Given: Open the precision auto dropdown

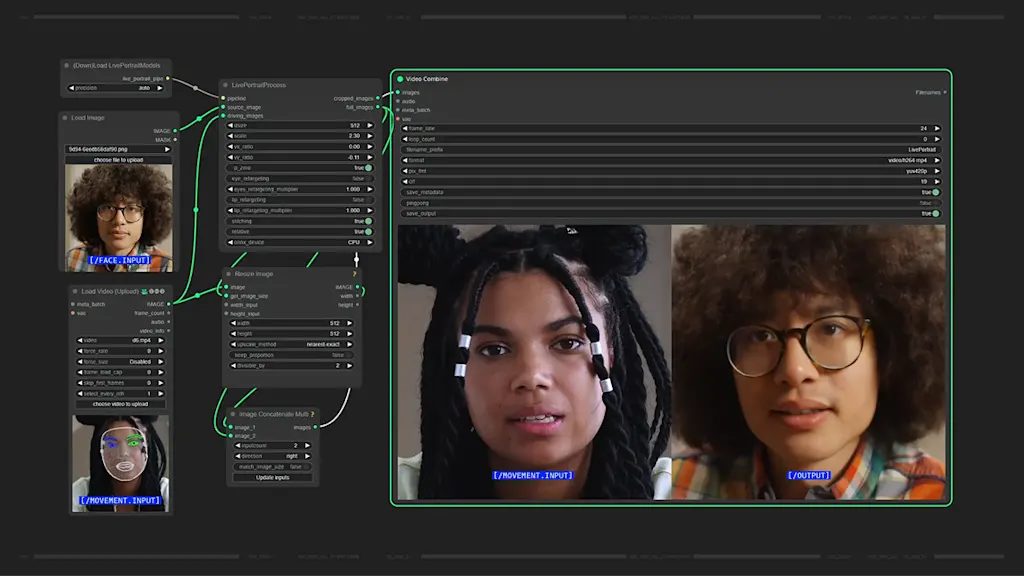Looking at the screenshot, I should [116, 88].
